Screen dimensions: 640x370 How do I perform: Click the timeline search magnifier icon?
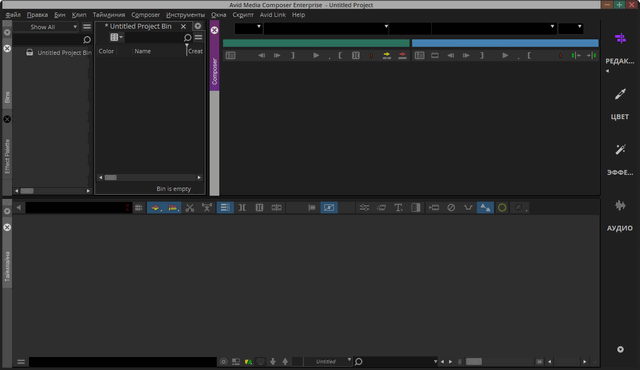[x=359, y=361]
